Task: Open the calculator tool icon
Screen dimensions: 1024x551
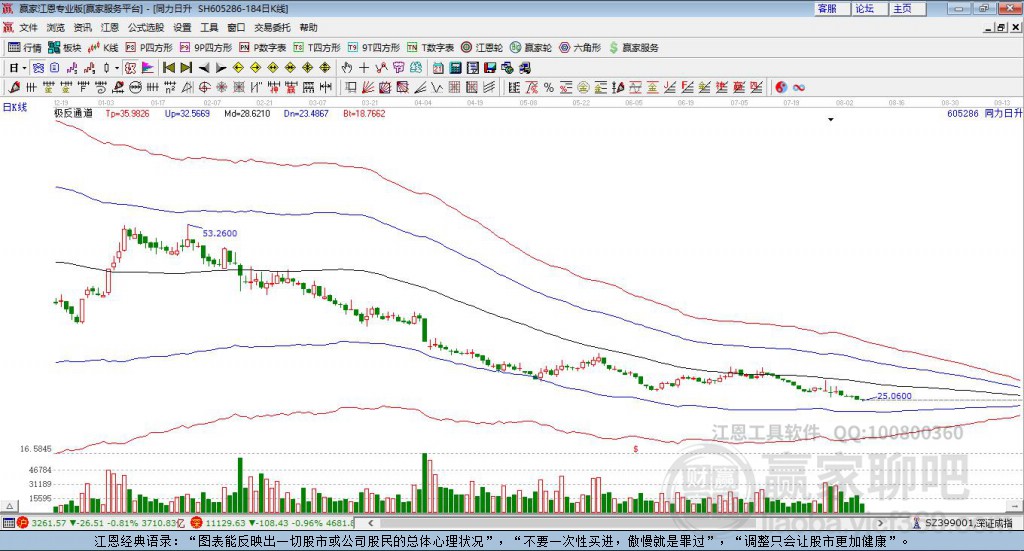Action: [x=455, y=68]
